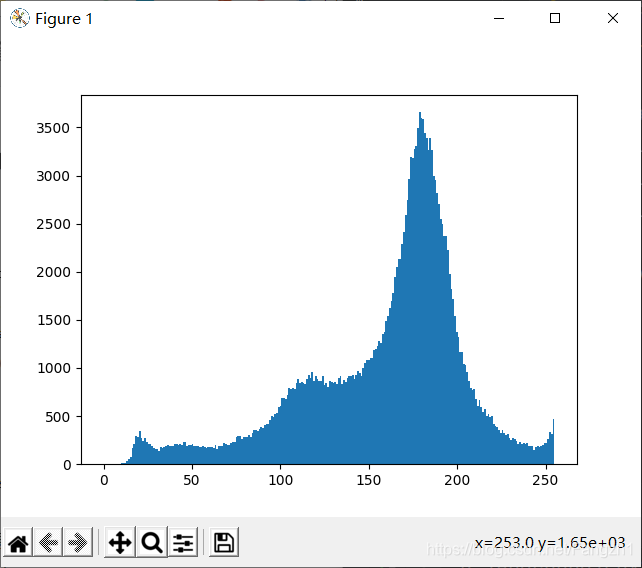This screenshot has width=642, height=568.
Task: Click the y-axis label 3000
Action: [53, 176]
